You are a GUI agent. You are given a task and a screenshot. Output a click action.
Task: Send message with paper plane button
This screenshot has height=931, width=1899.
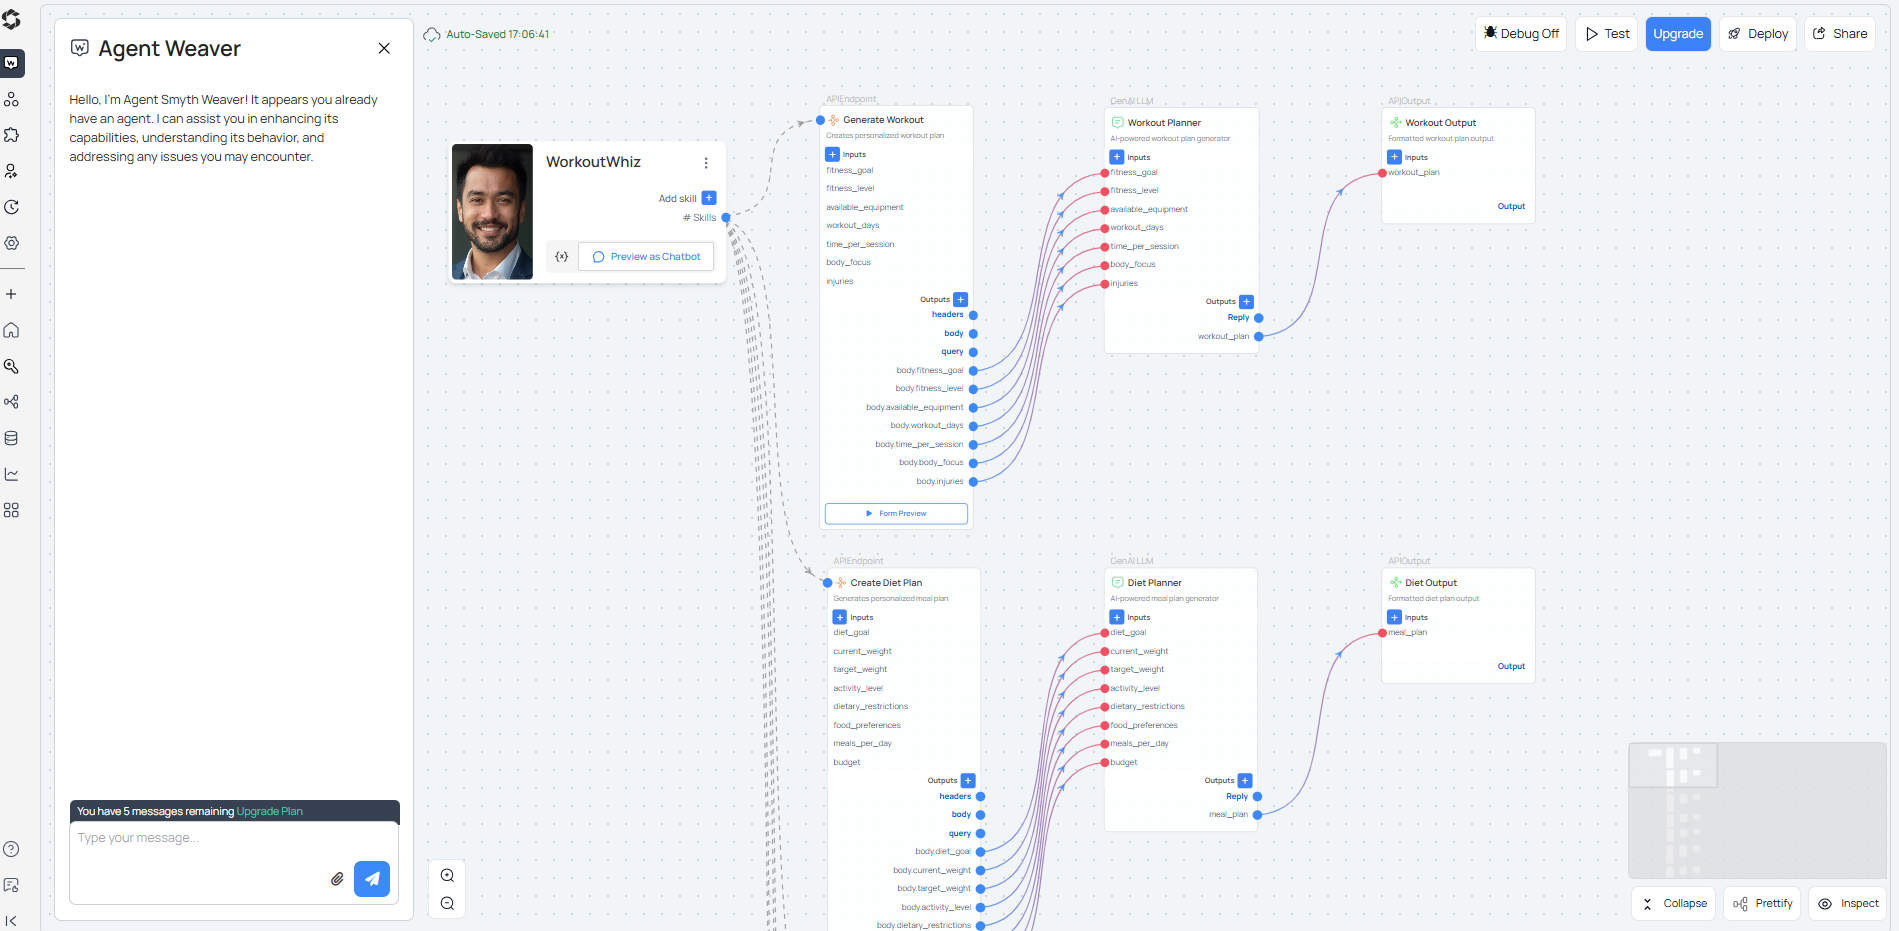pos(372,879)
